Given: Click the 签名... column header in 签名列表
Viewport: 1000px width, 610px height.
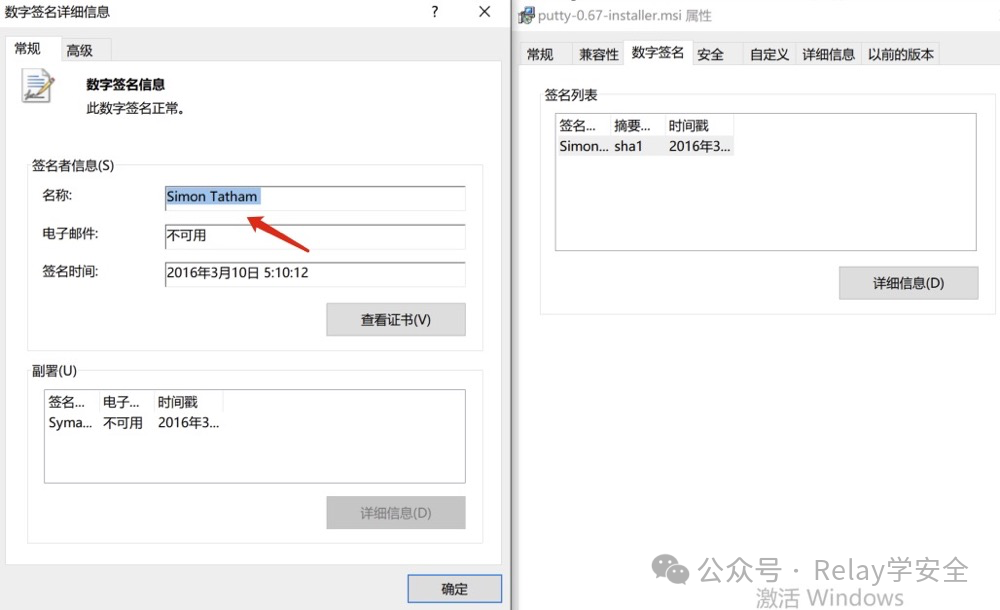Looking at the screenshot, I should pyautogui.click(x=584, y=126).
